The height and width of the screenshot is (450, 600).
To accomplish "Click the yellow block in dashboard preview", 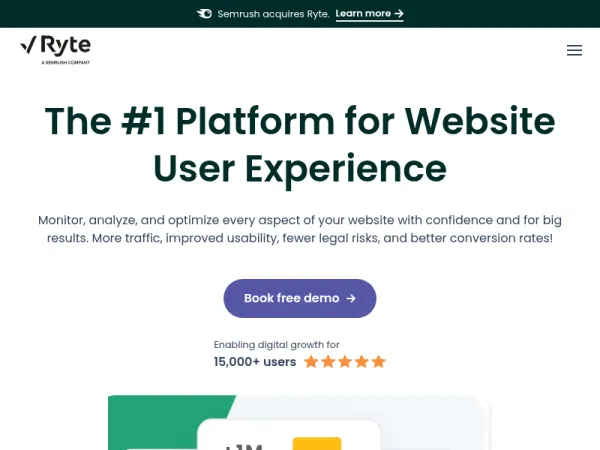I will pyautogui.click(x=317, y=444).
